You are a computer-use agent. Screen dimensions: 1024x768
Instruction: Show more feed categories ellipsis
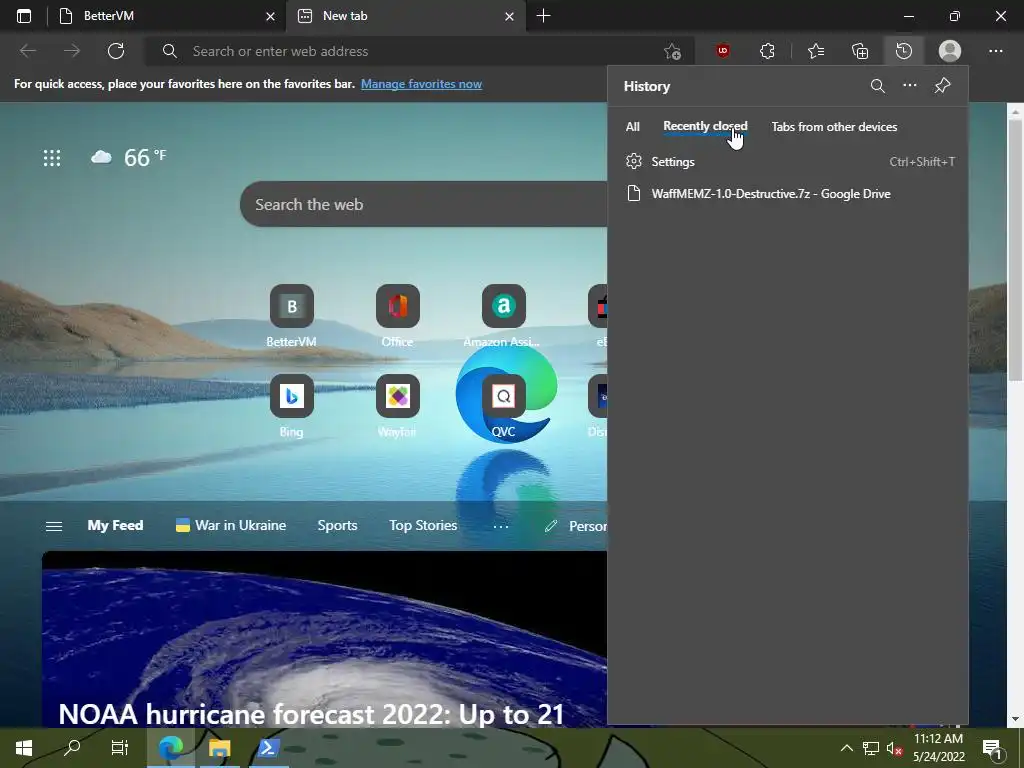500,526
